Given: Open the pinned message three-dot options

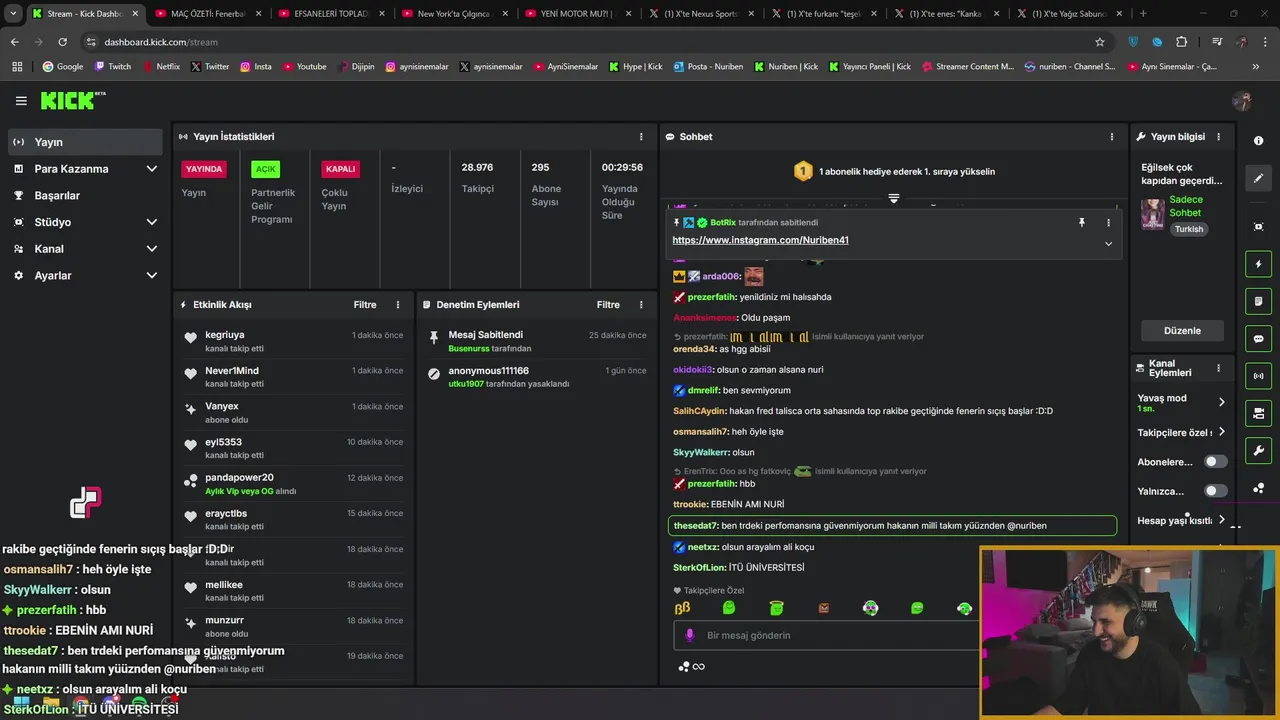Looking at the screenshot, I should (1108, 222).
